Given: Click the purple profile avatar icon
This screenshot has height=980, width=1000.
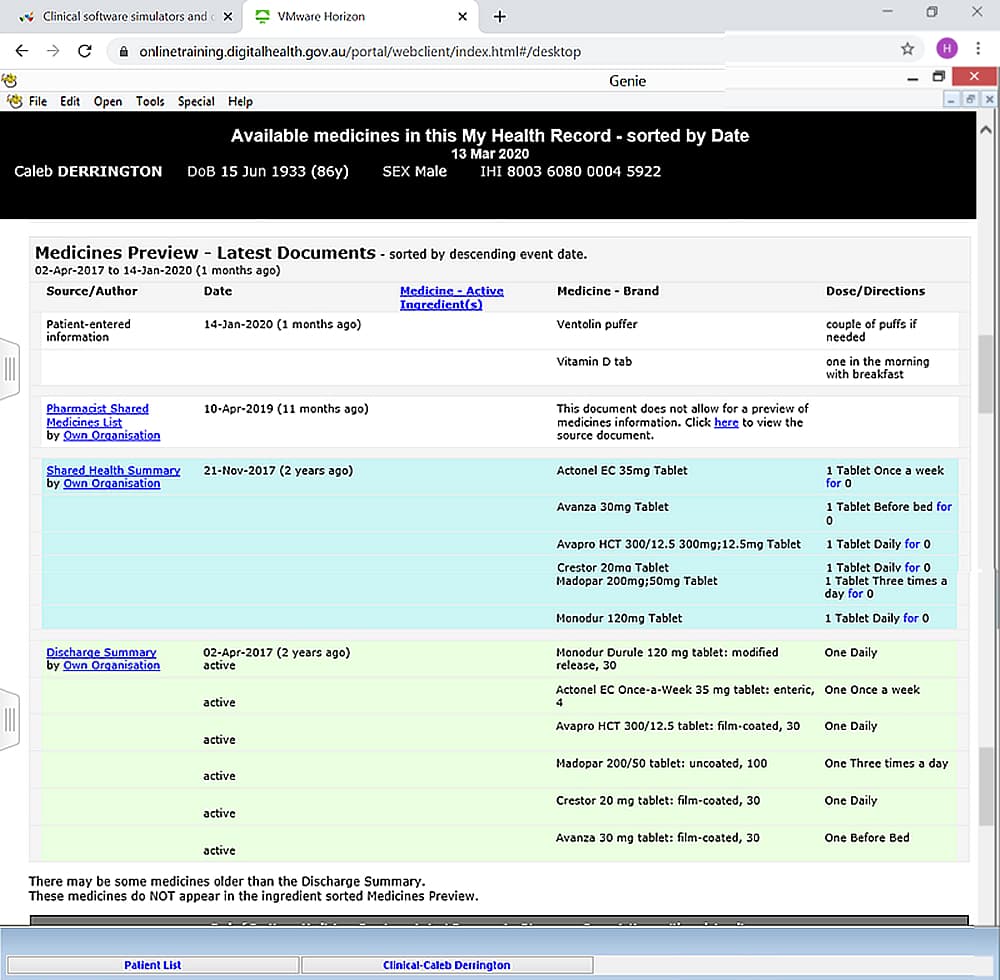Looking at the screenshot, I should point(946,49).
